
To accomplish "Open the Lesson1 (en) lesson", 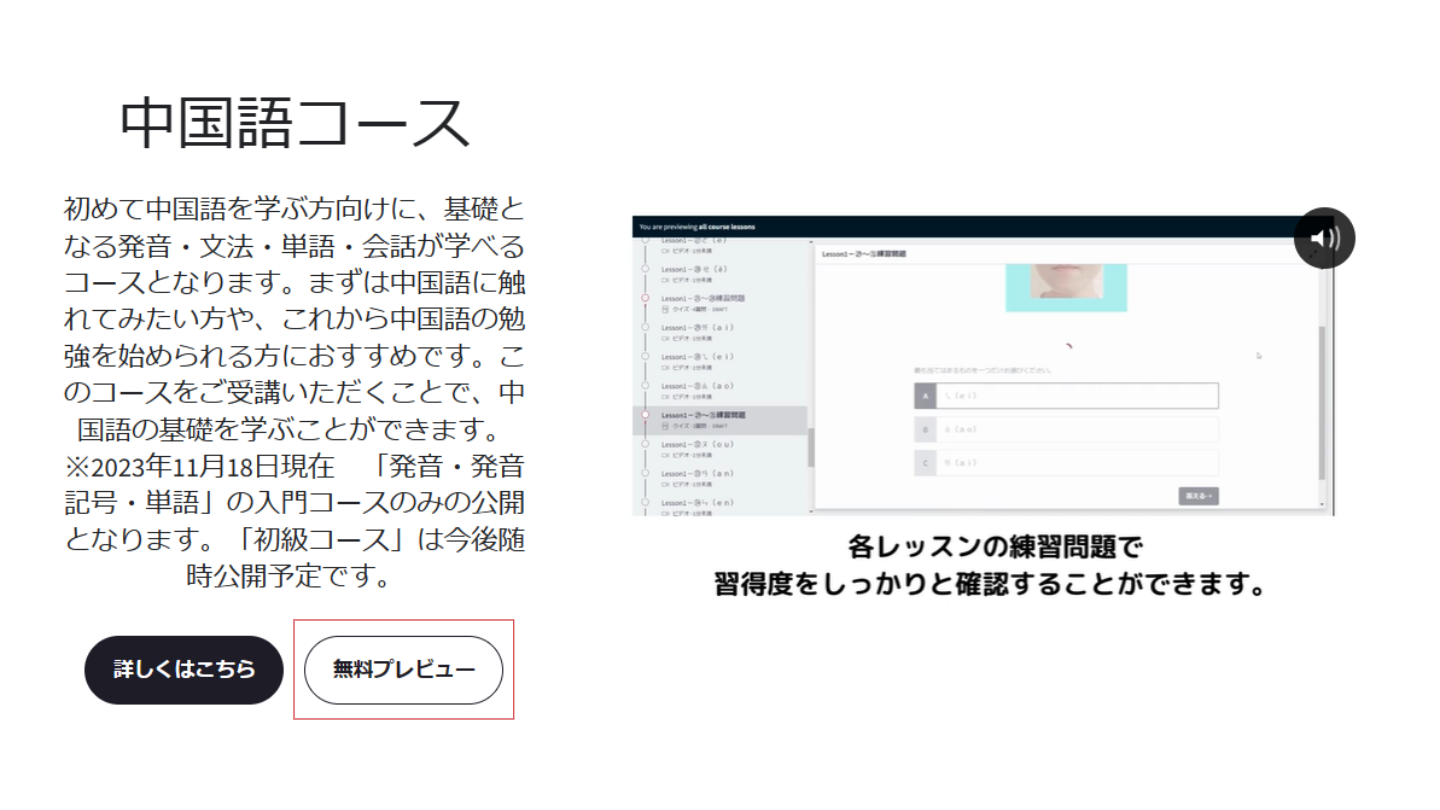I will (x=698, y=503).
